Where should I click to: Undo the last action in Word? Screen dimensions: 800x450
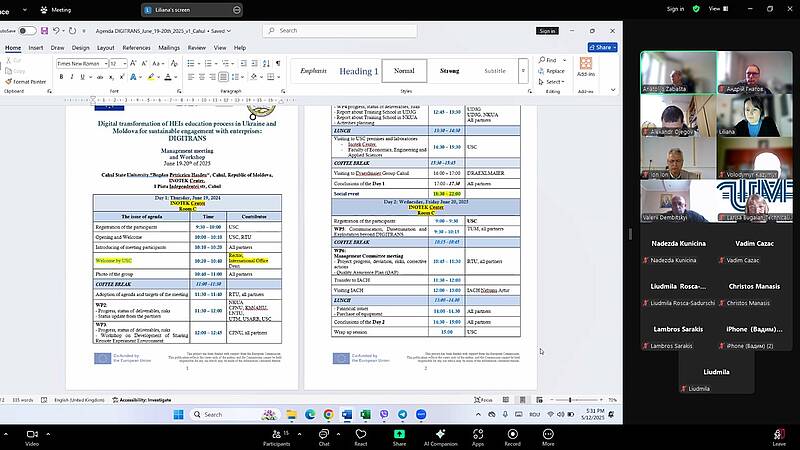(56, 31)
